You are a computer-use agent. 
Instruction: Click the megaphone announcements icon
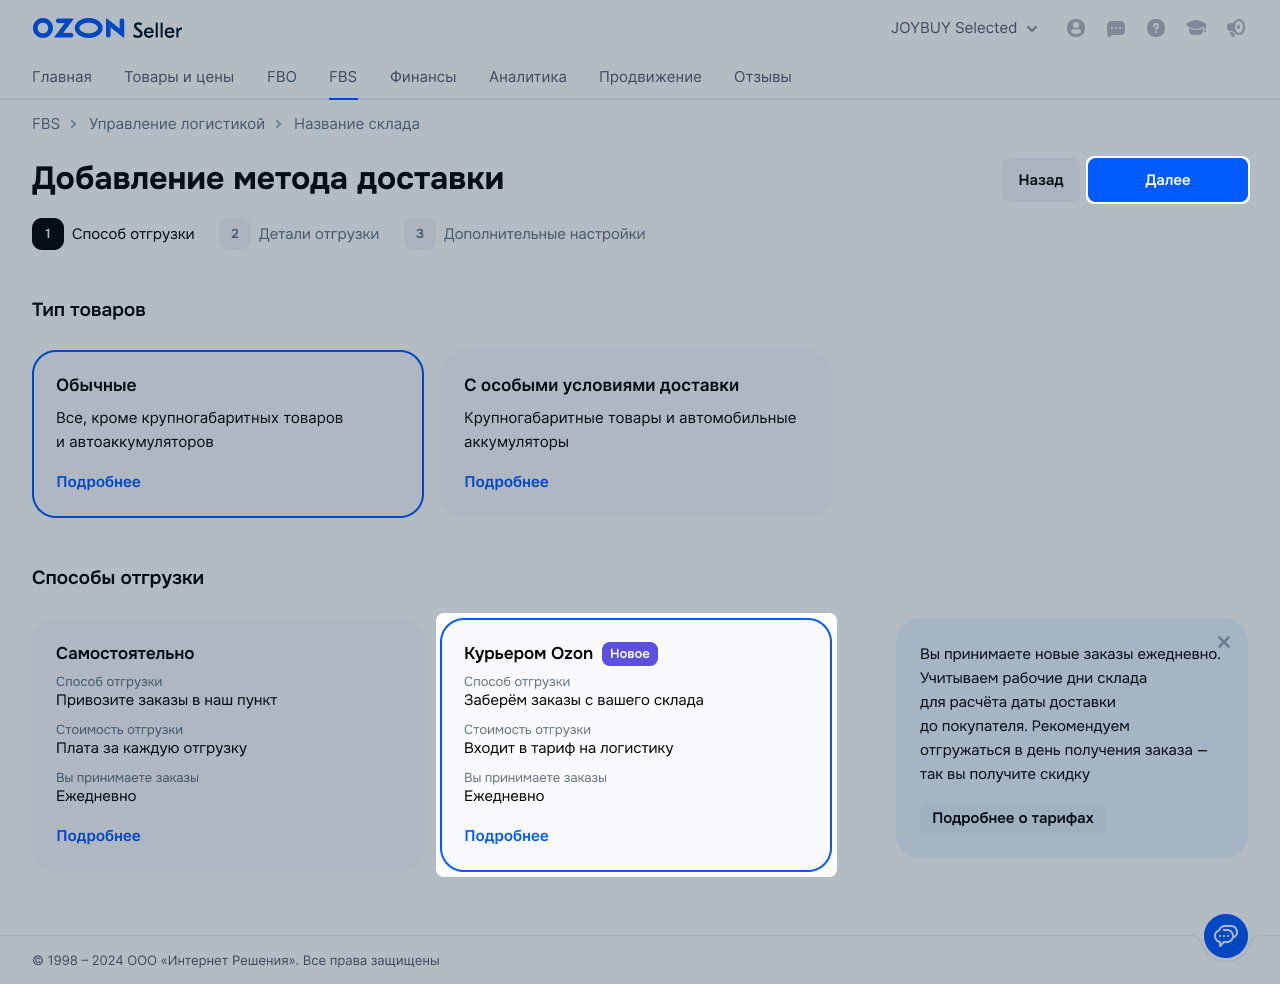[x=1236, y=28]
